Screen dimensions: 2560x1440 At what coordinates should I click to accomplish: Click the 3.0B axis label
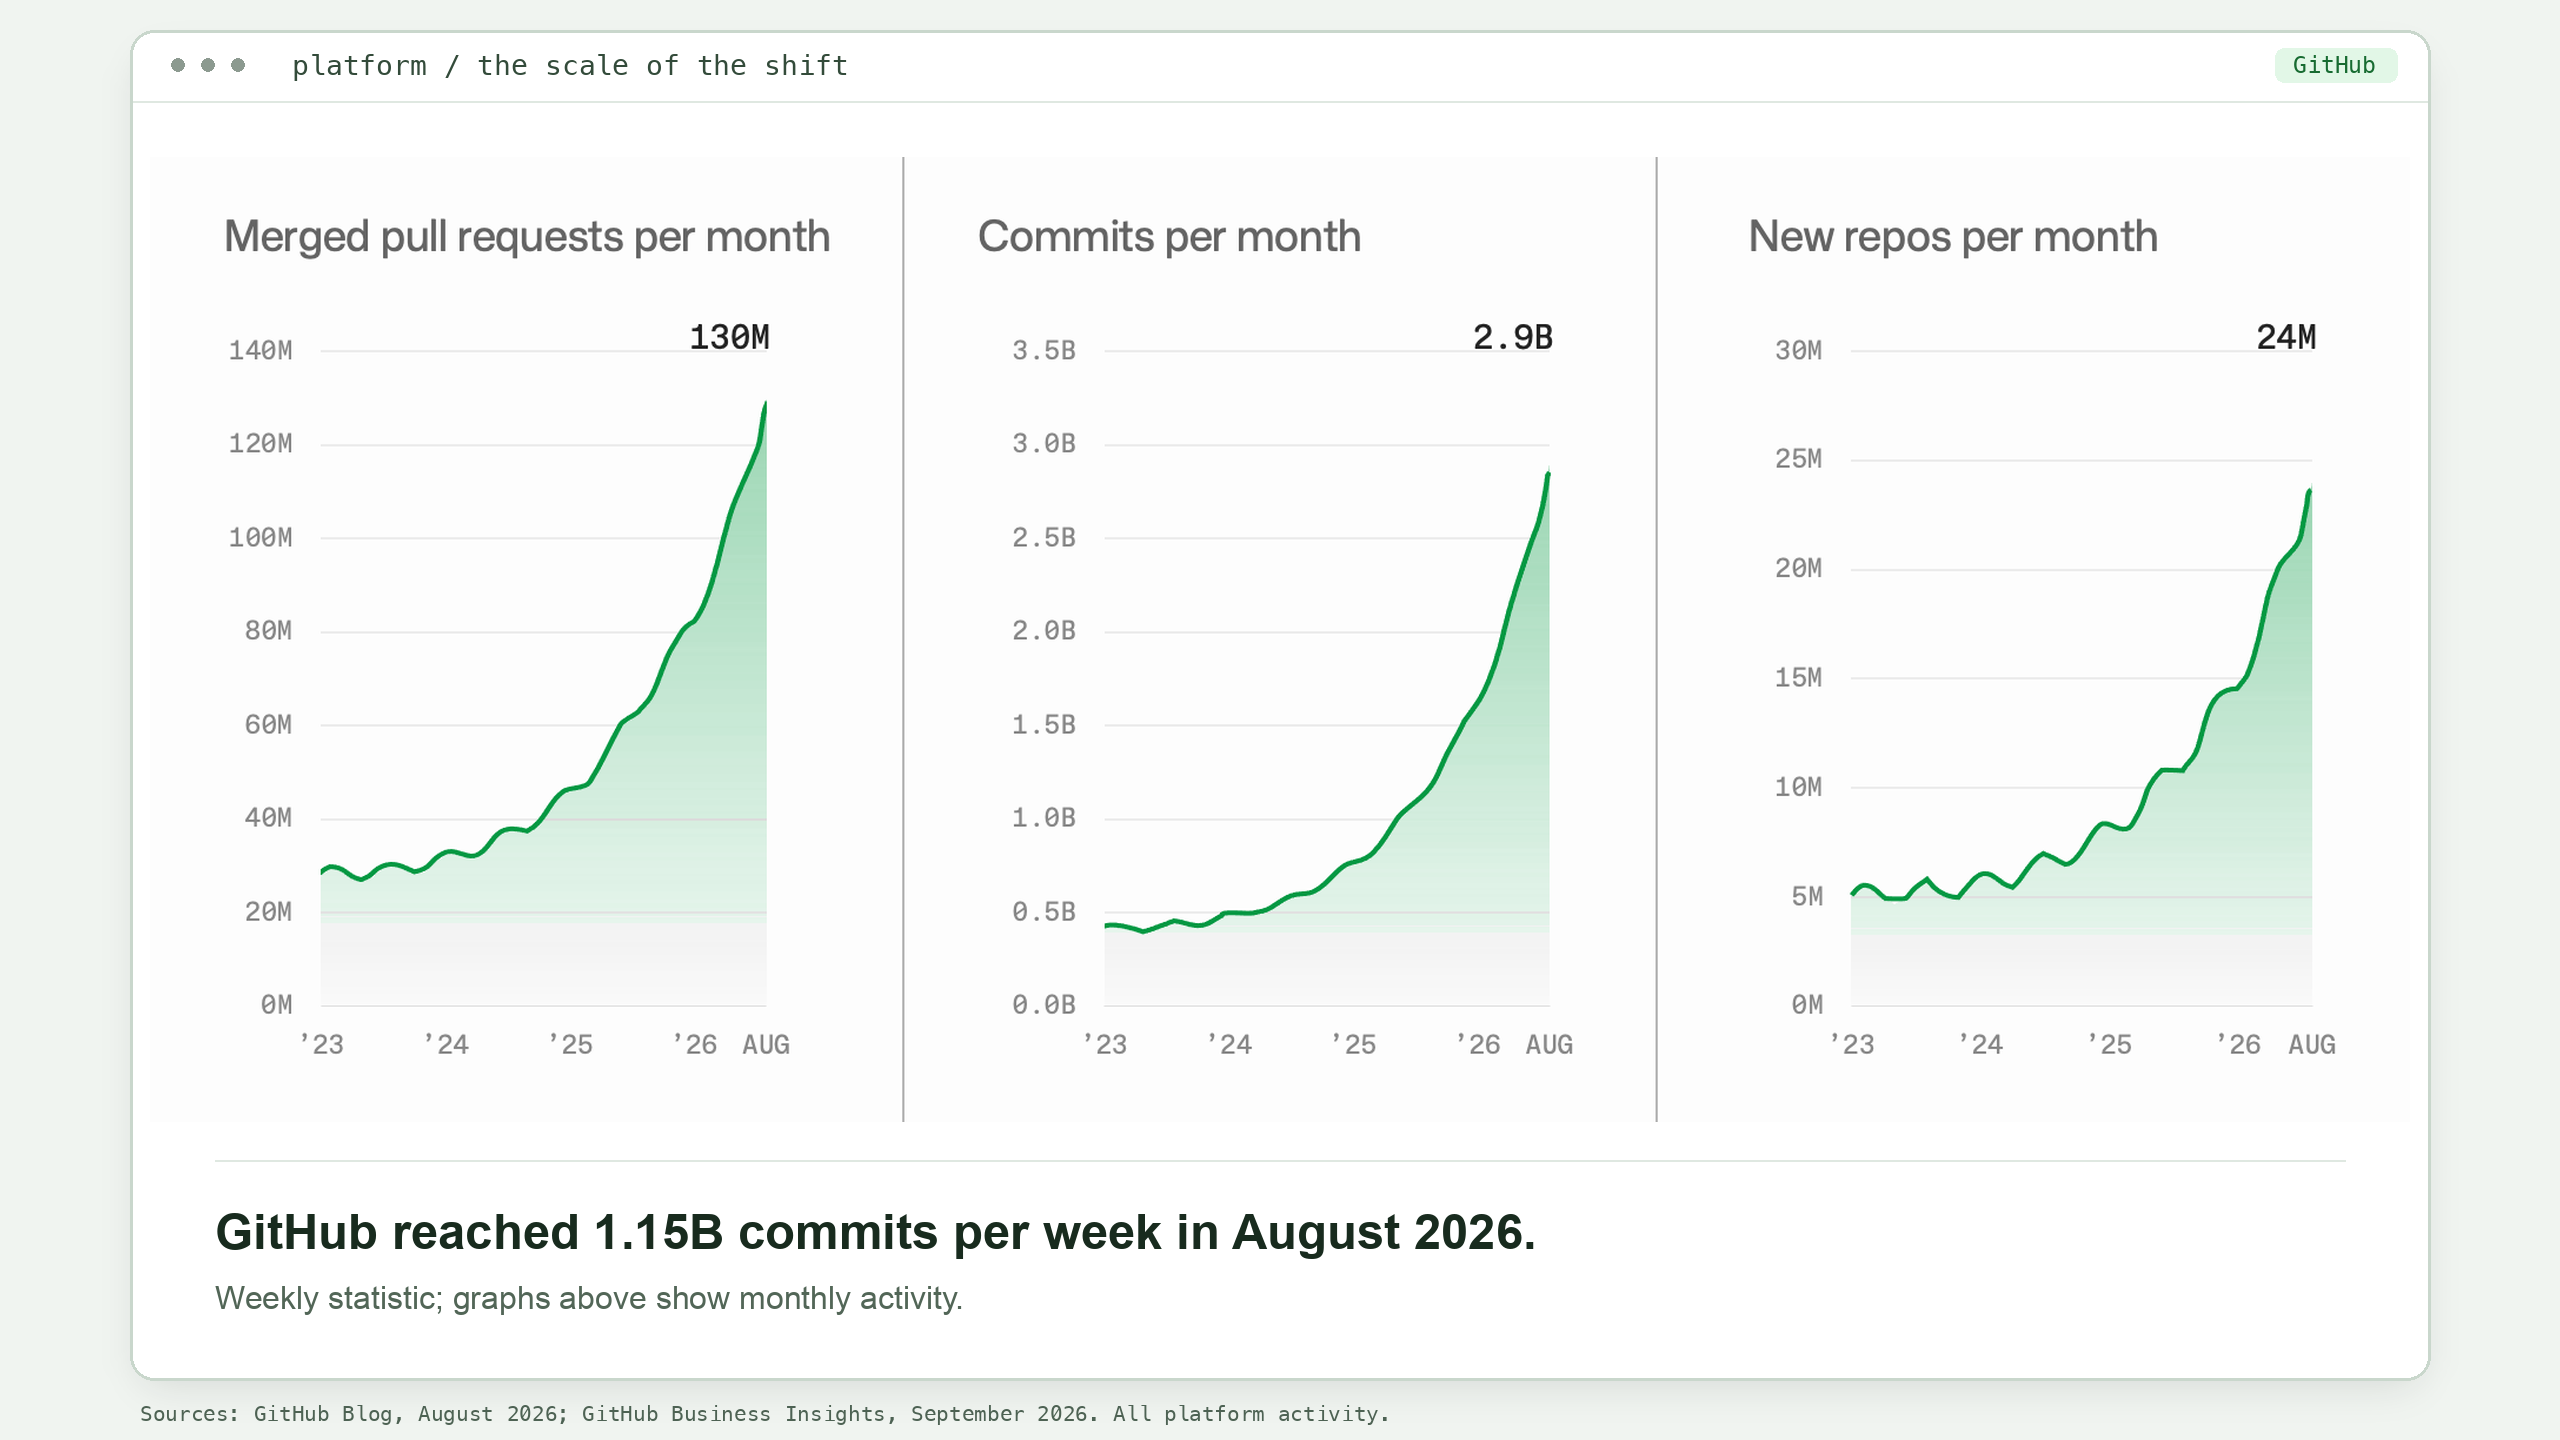pyautogui.click(x=1043, y=444)
